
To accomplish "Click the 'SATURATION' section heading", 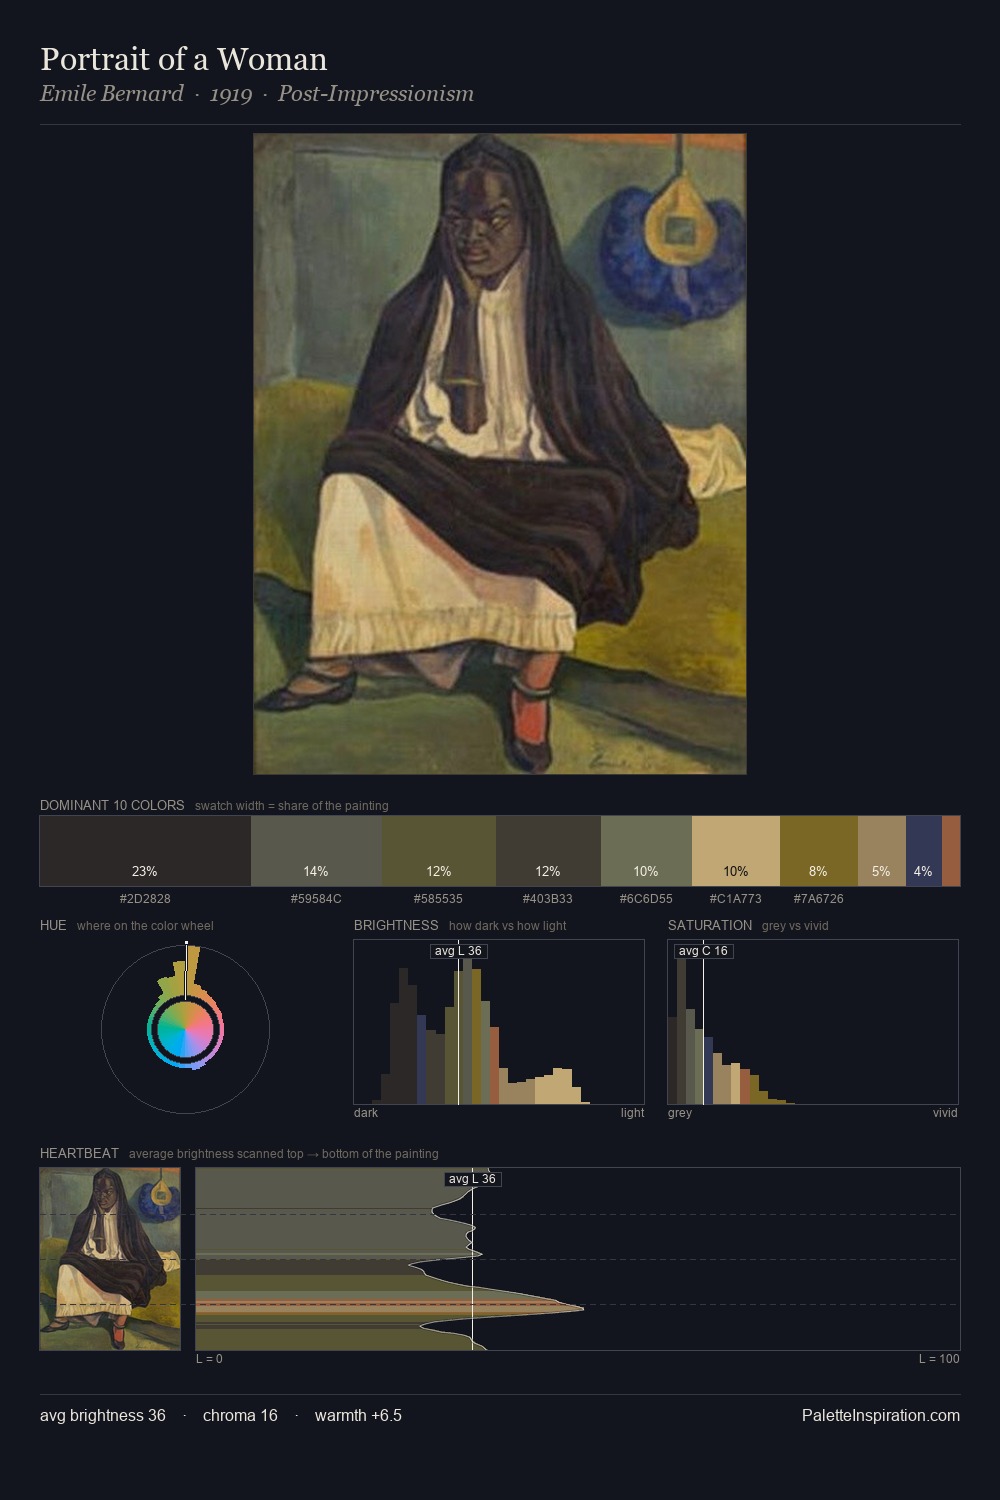I will (x=710, y=925).
